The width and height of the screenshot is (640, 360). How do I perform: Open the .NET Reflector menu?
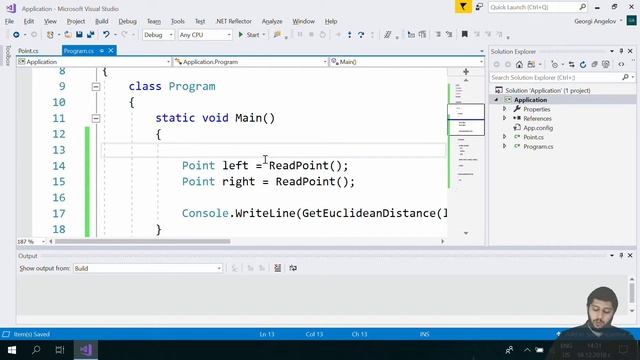pyautogui.click(x=234, y=21)
